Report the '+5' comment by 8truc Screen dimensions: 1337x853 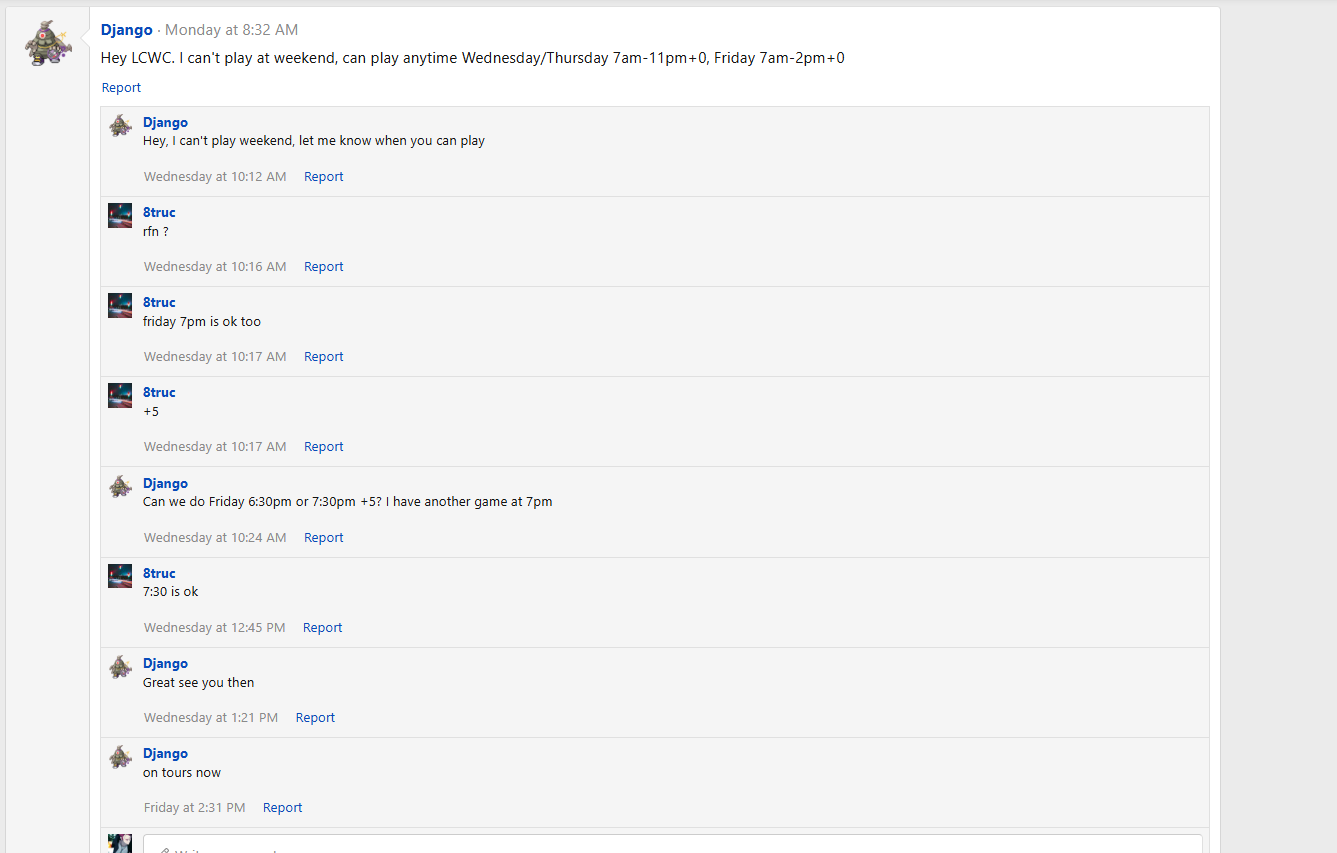pyautogui.click(x=323, y=447)
